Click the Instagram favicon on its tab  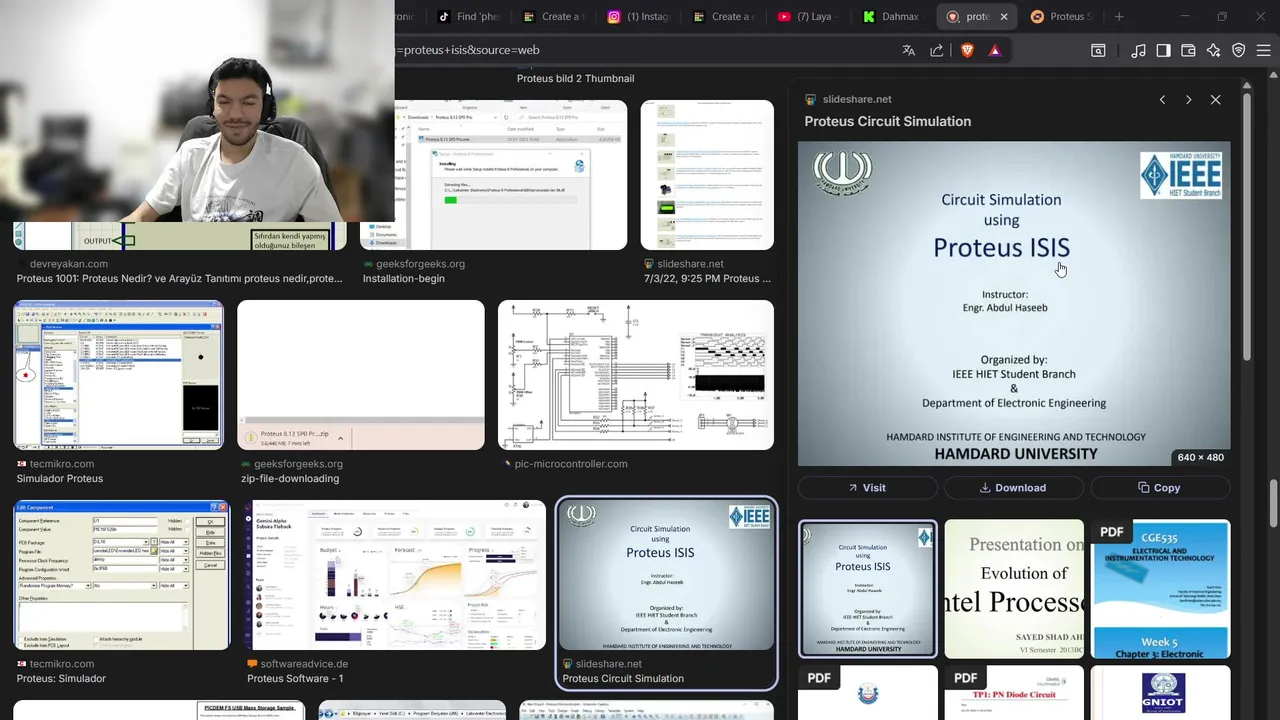614,16
